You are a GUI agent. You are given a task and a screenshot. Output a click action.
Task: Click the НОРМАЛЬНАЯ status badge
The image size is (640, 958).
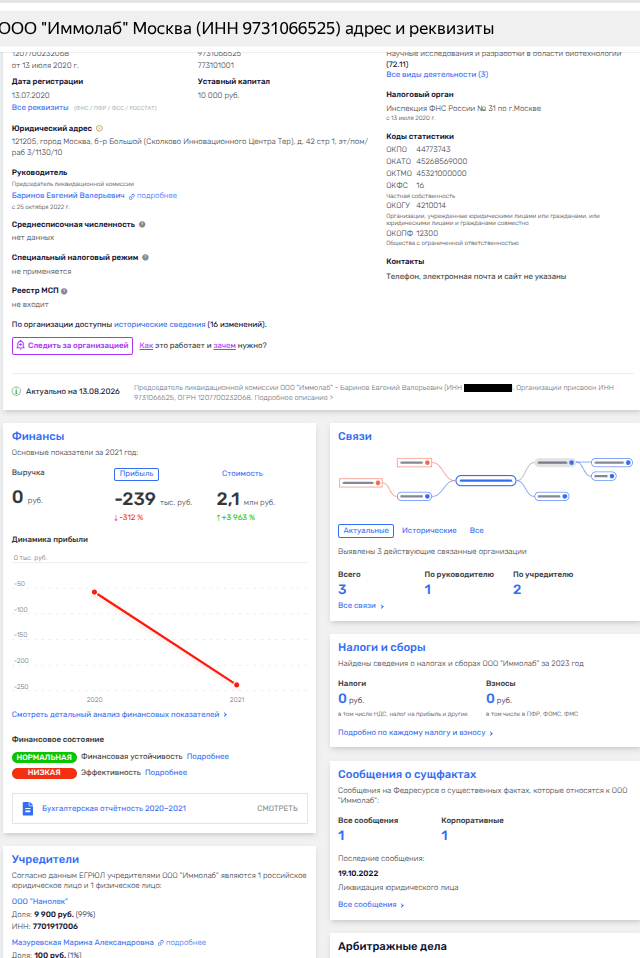[44, 757]
